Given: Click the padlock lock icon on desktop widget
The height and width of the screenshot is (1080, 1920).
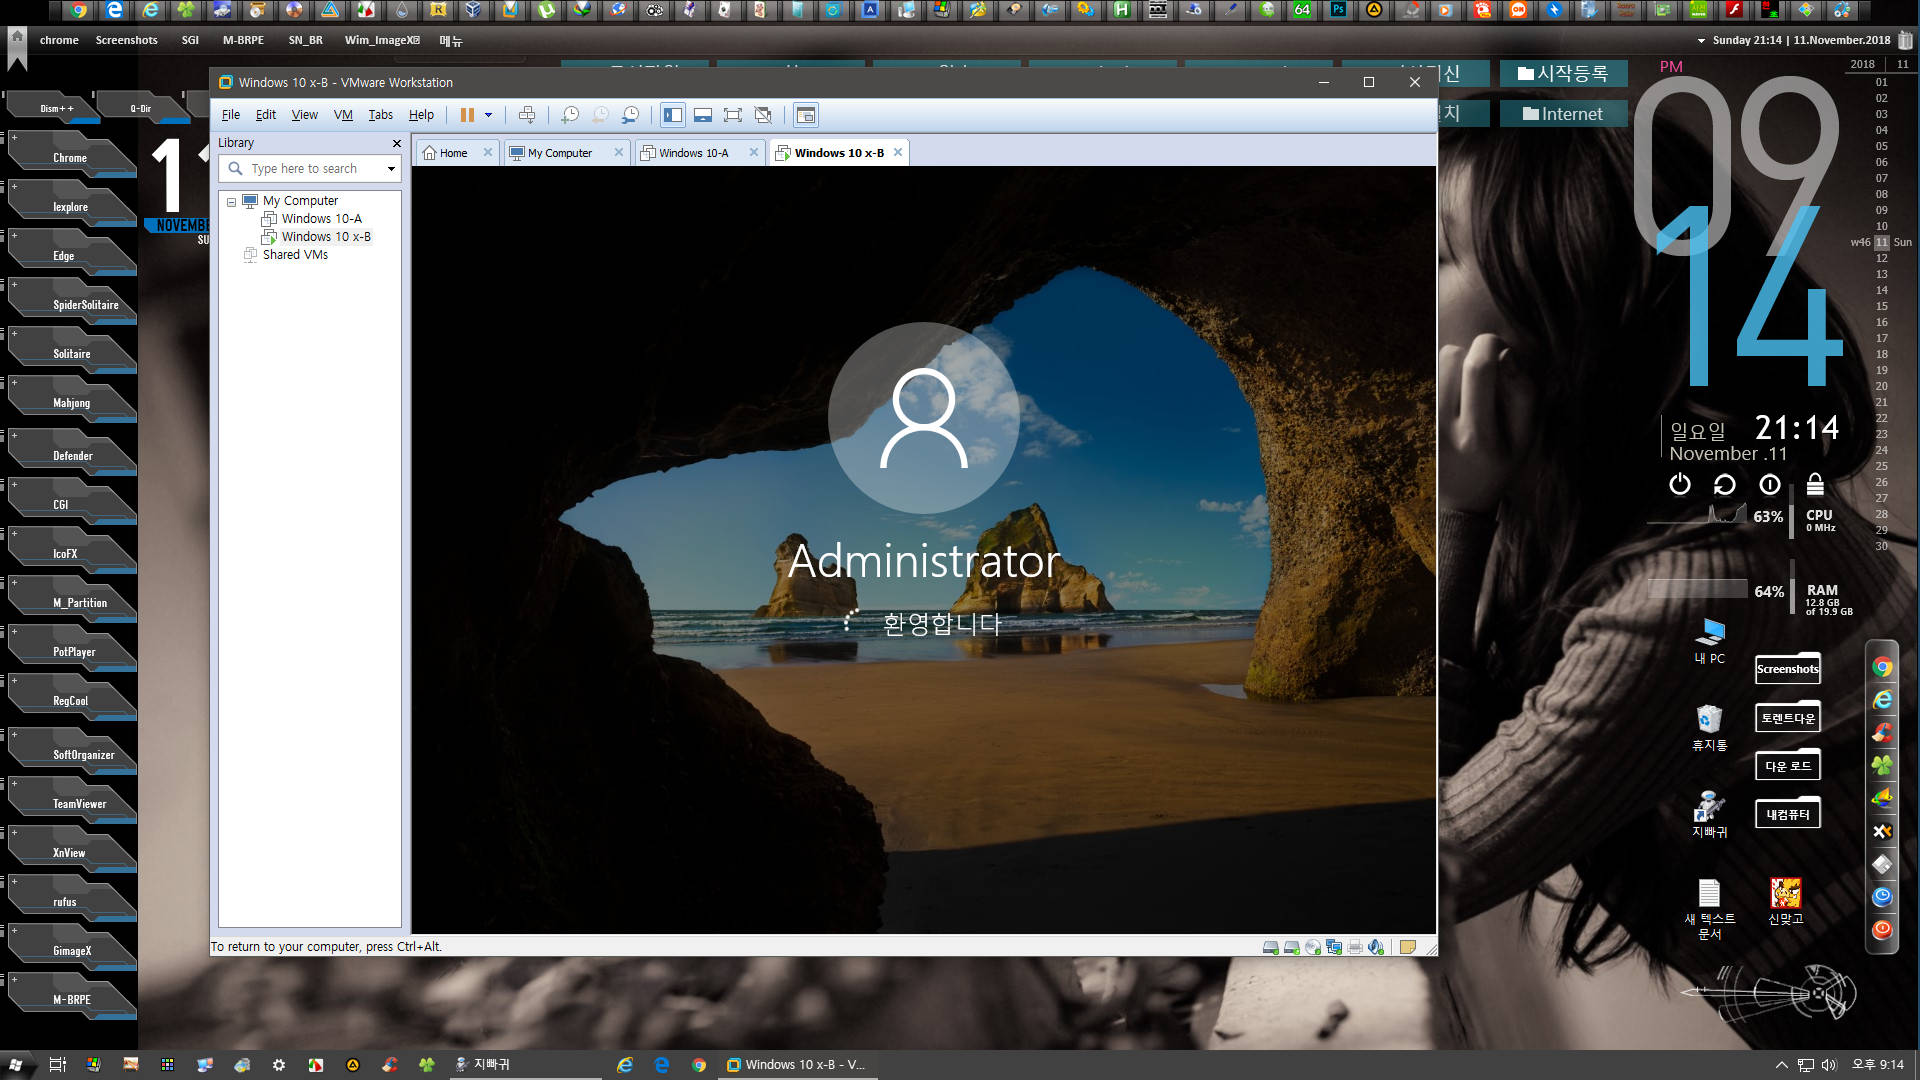Looking at the screenshot, I should [x=1815, y=484].
